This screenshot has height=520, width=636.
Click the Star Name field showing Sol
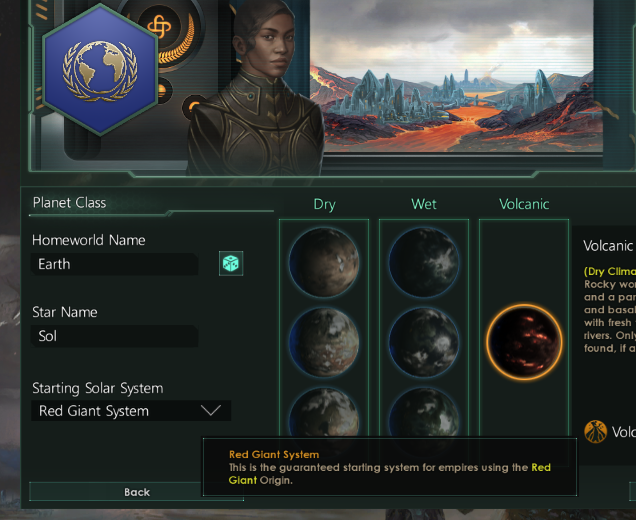[114, 336]
